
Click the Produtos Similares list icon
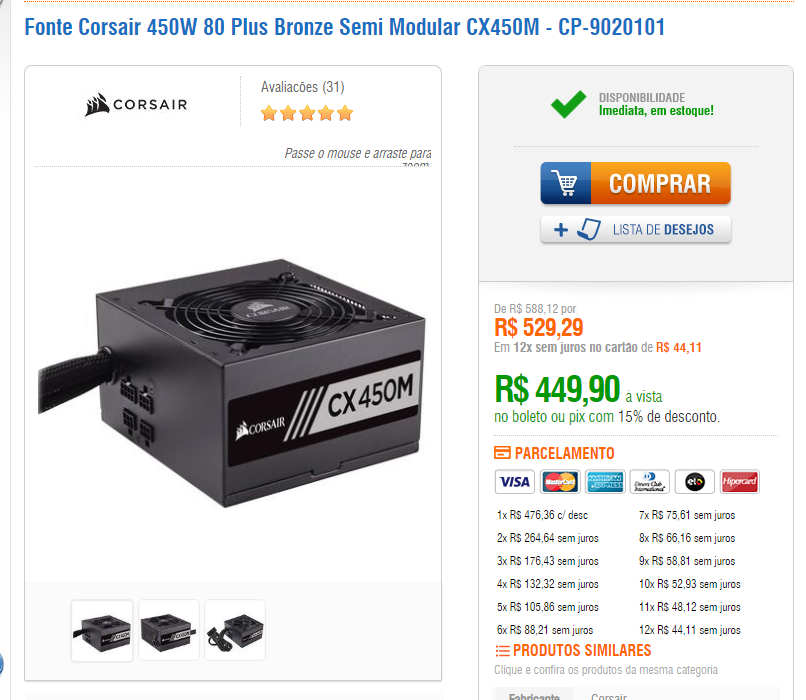click(502, 651)
